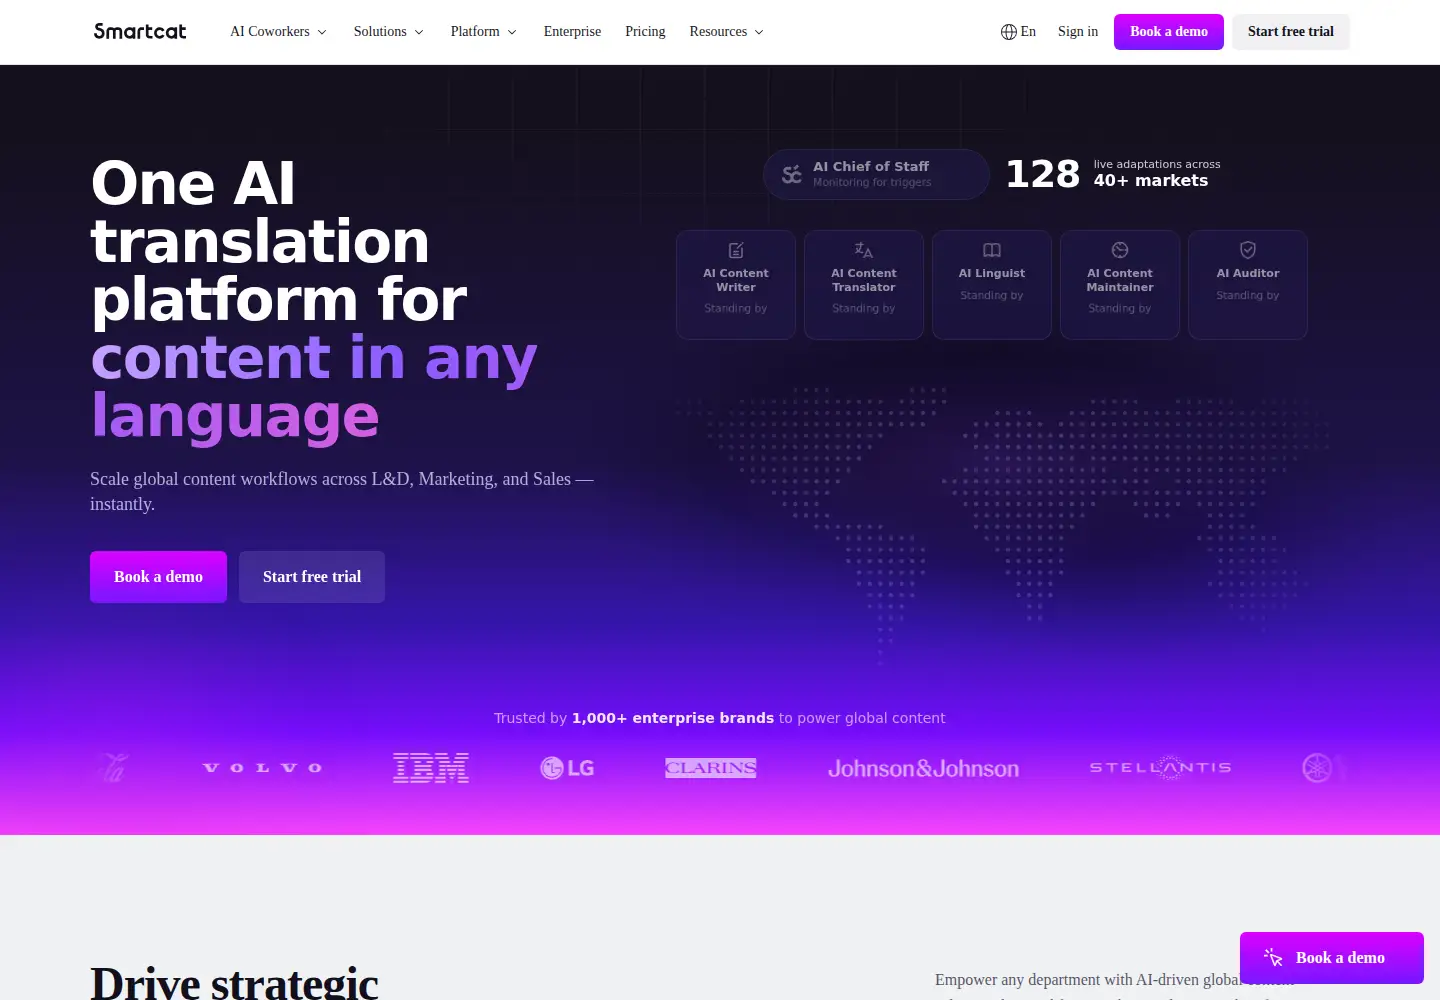The height and width of the screenshot is (1000, 1440).
Task: Click the AI Chief of Staff logo icon
Action: click(x=791, y=174)
